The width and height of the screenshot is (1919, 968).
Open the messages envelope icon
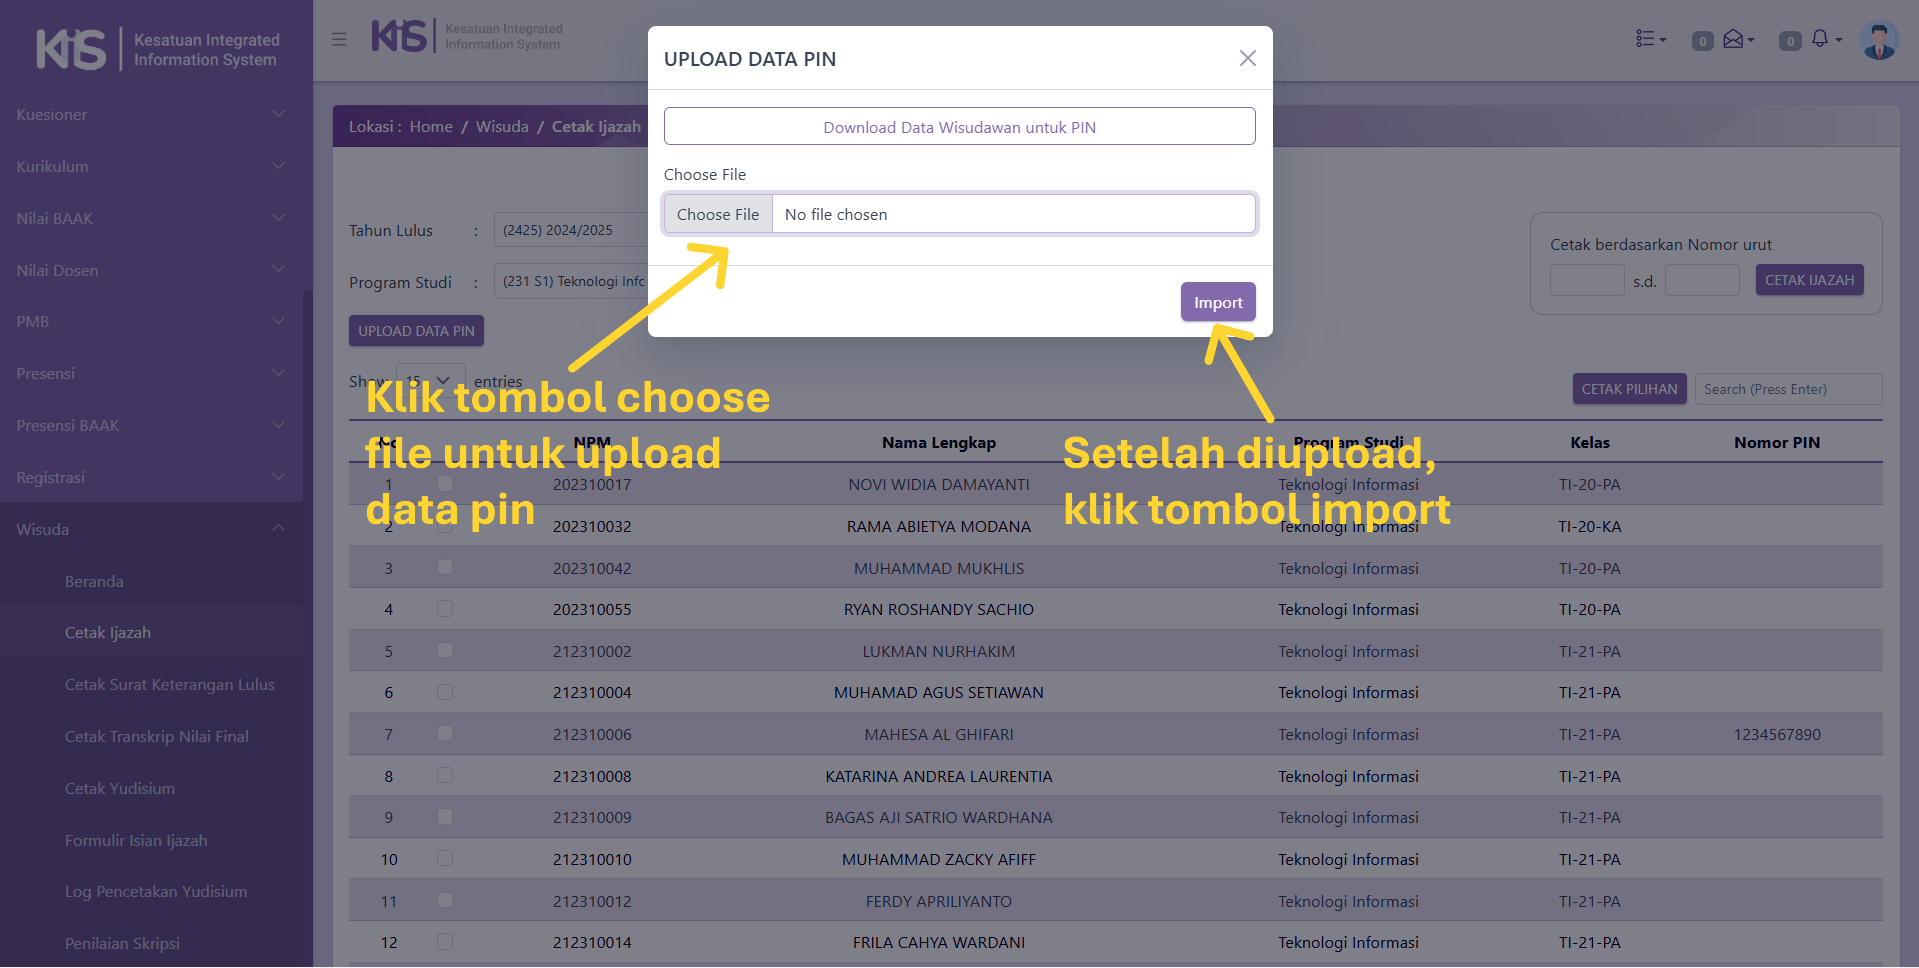[x=1735, y=39]
